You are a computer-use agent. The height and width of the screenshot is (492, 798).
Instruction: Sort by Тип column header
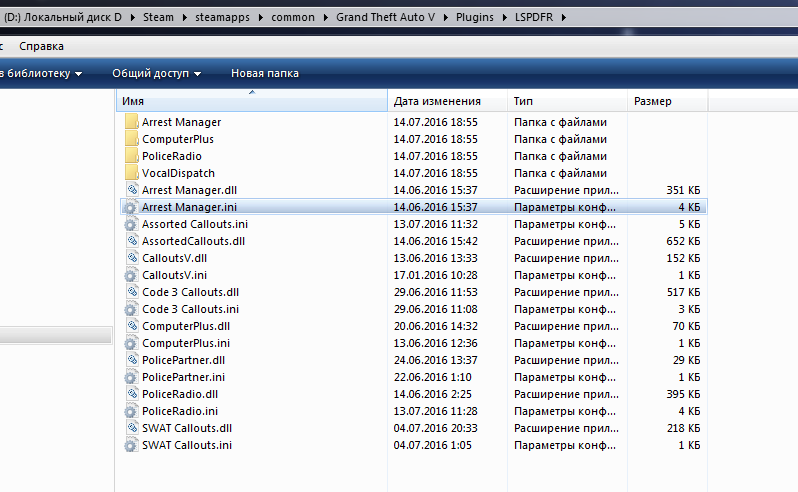tap(567, 101)
